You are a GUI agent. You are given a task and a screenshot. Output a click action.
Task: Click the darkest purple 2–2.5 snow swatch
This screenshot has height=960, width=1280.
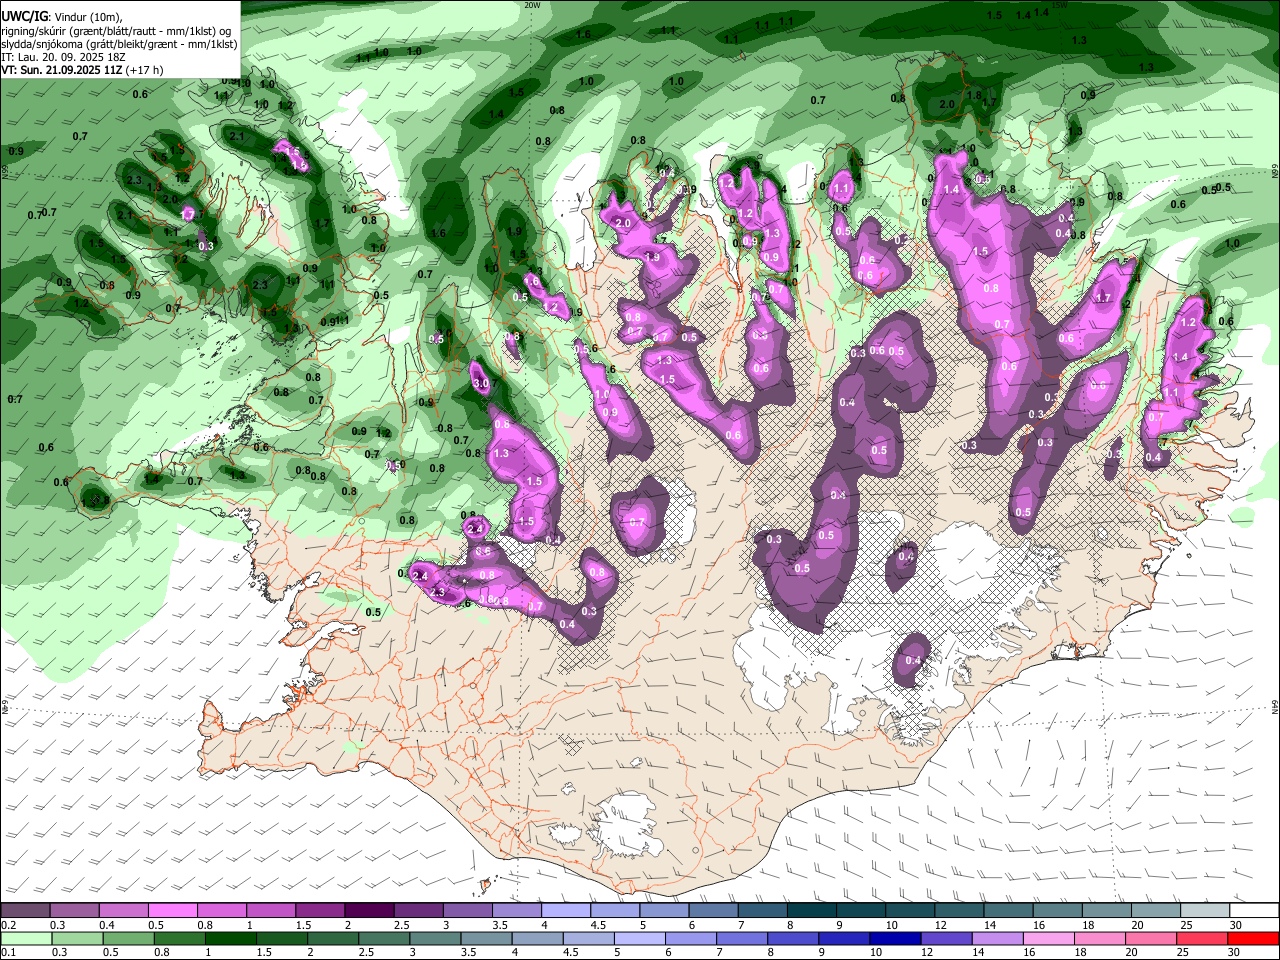[x=369, y=911]
